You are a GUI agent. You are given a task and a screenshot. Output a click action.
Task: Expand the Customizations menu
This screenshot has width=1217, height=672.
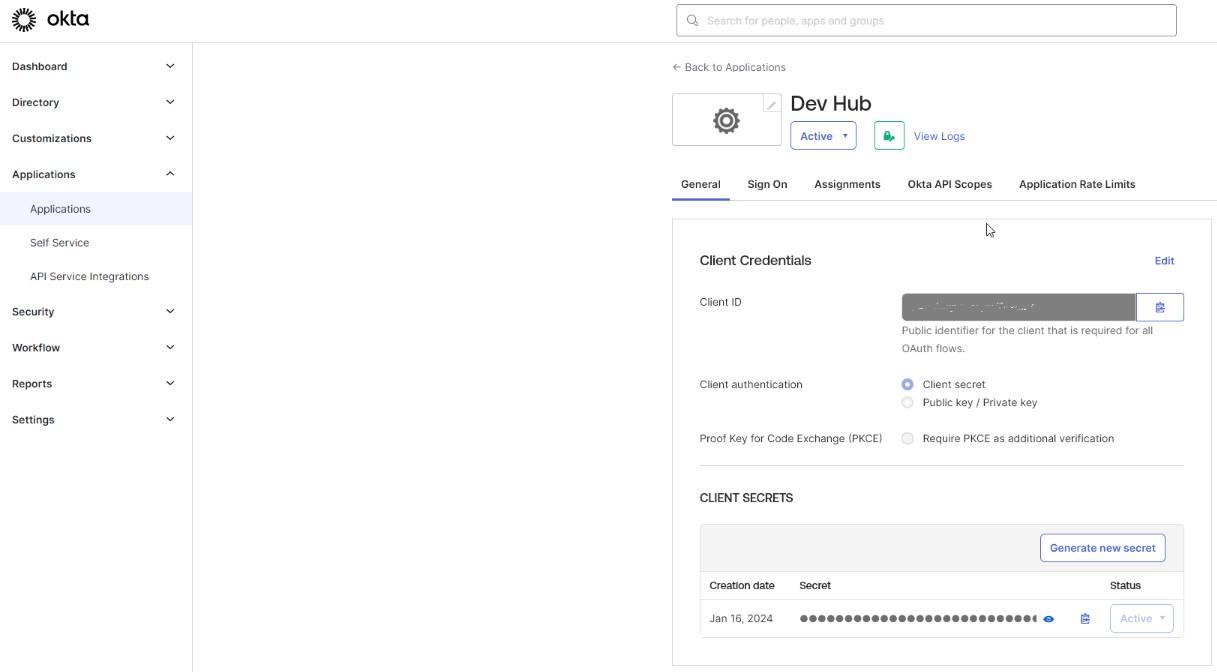click(95, 138)
